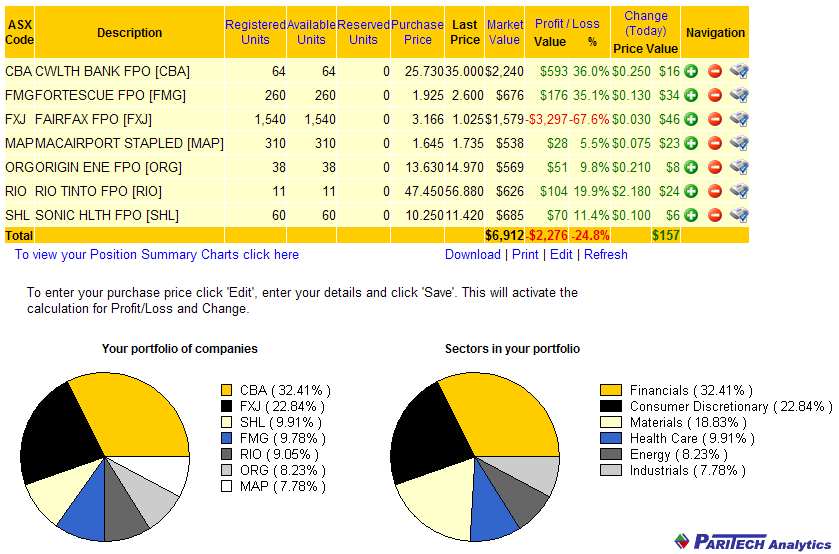Open the details icon in ORG row
The image size is (839, 554).
(x=739, y=167)
